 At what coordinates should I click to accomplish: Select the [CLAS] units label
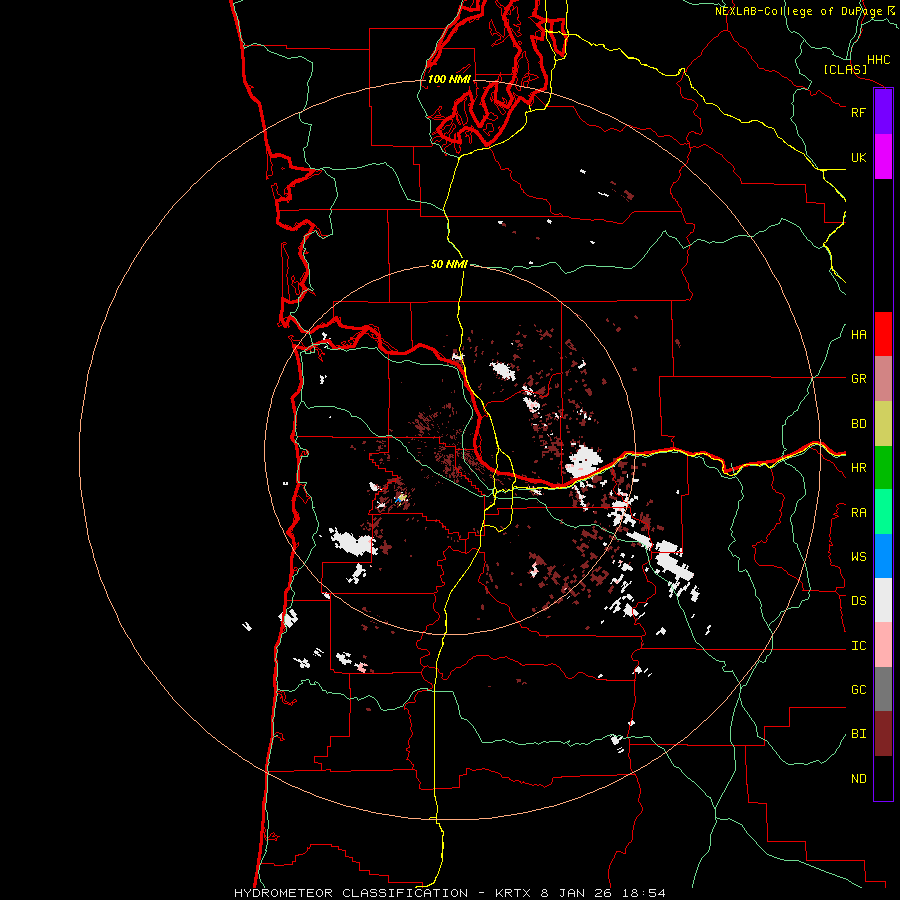click(x=845, y=69)
